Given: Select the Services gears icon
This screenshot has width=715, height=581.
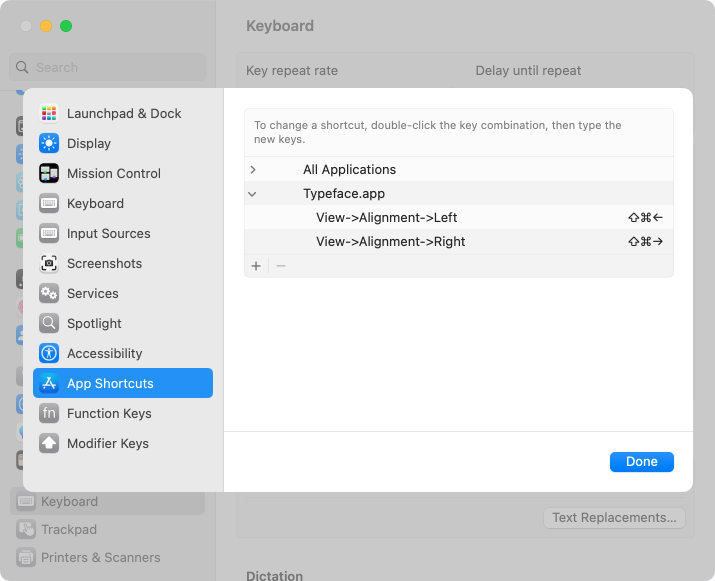Looking at the screenshot, I should 49,293.
